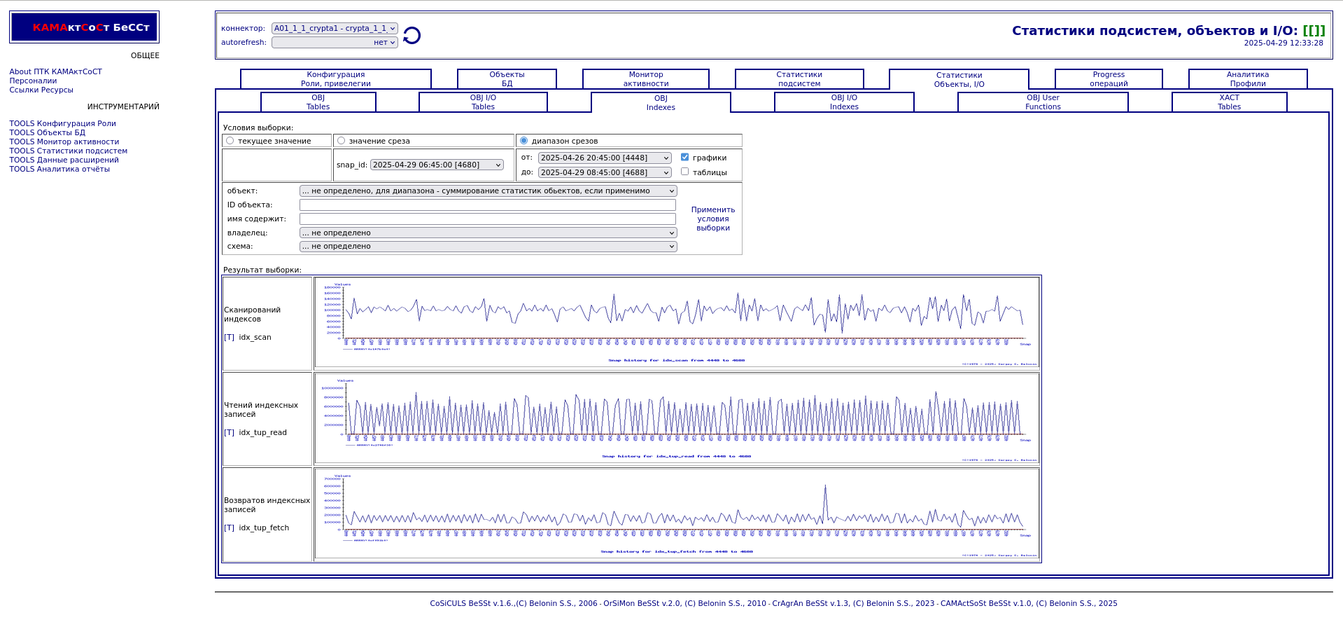Click the circular refresh arrow icon
Image resolution: width=1343 pixels, height=627 pixels.
point(411,36)
